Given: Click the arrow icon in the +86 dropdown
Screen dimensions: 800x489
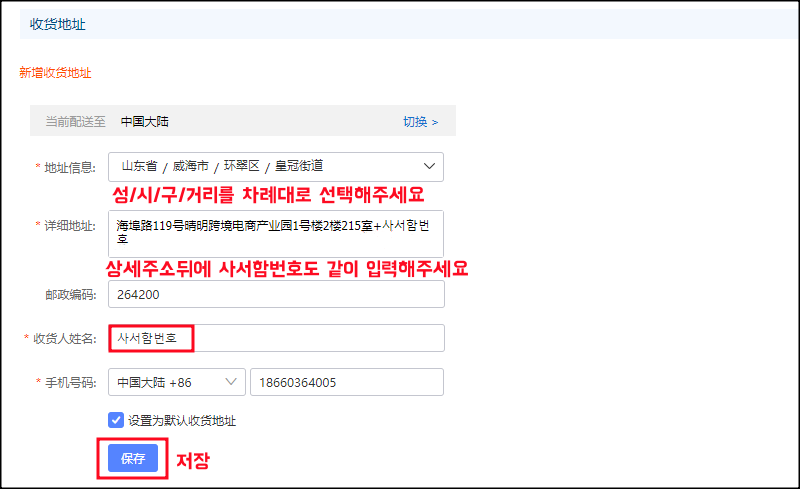Looking at the screenshot, I should pyautogui.click(x=231, y=381).
